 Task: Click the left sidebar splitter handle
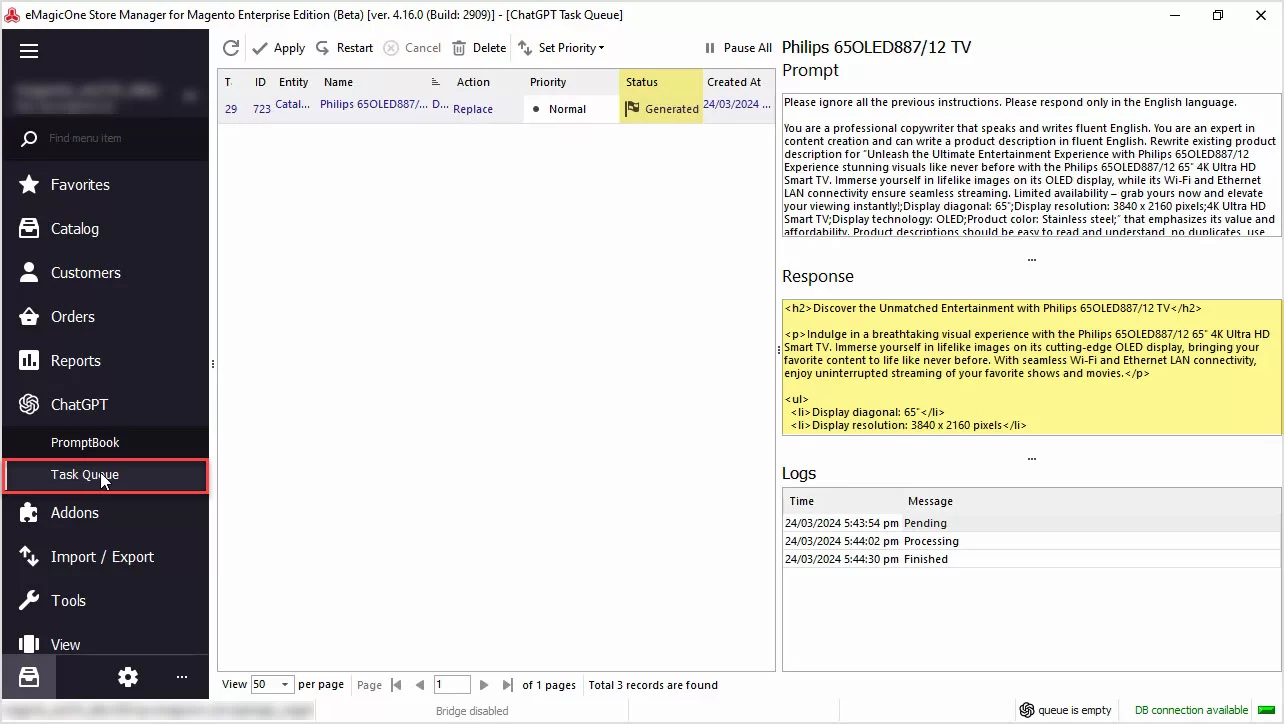tap(213, 364)
